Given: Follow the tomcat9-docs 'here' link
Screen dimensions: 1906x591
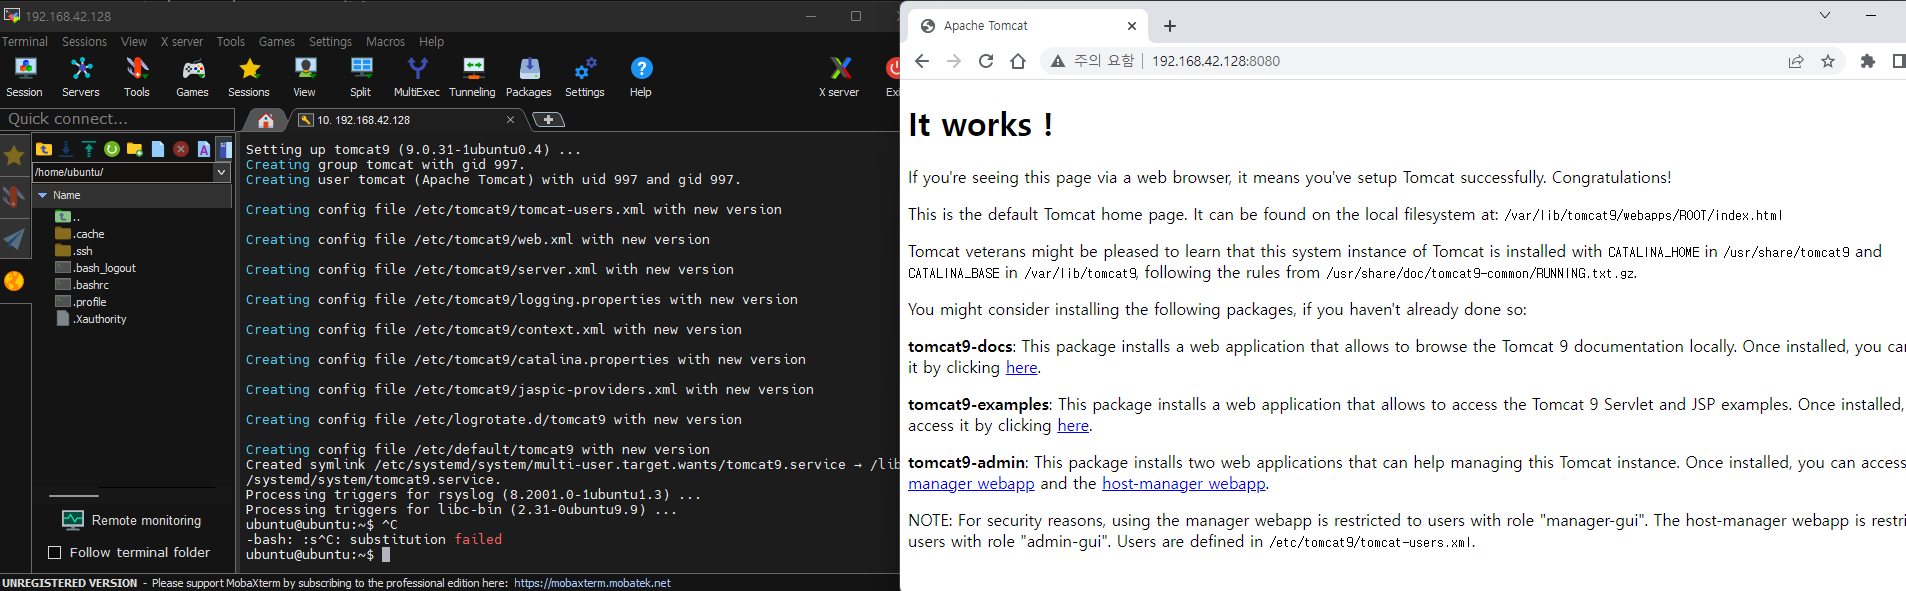Looking at the screenshot, I should pyautogui.click(x=1021, y=367).
